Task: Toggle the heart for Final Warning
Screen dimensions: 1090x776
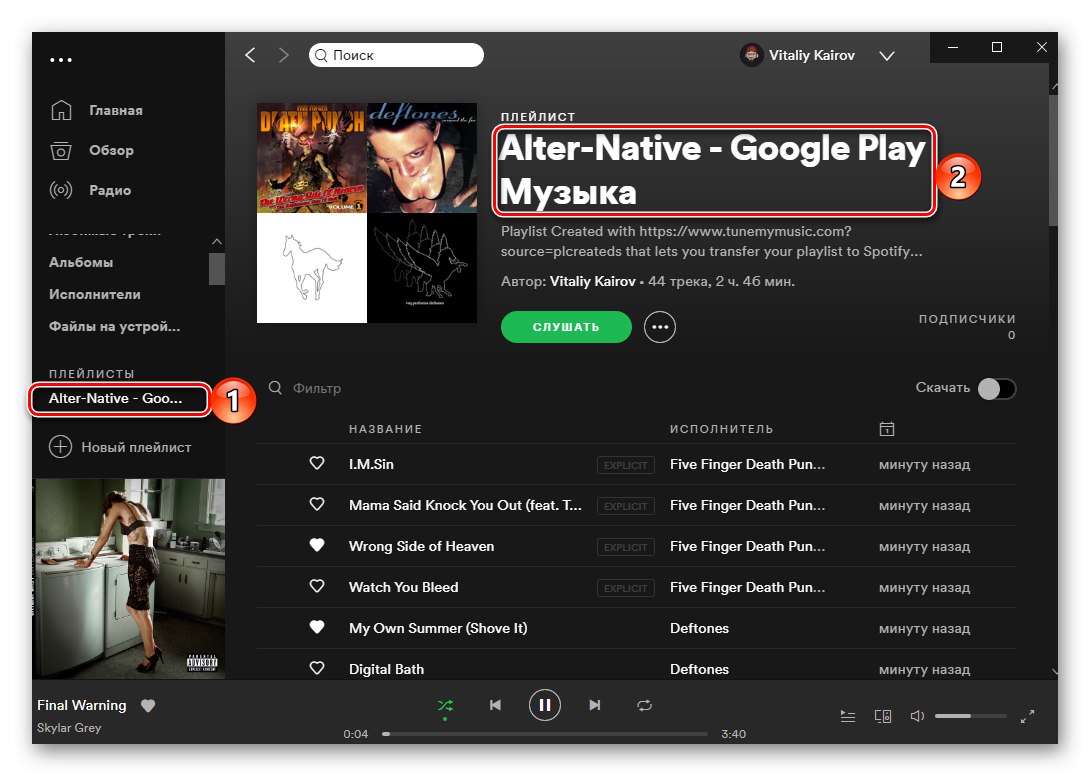Action: 148,706
